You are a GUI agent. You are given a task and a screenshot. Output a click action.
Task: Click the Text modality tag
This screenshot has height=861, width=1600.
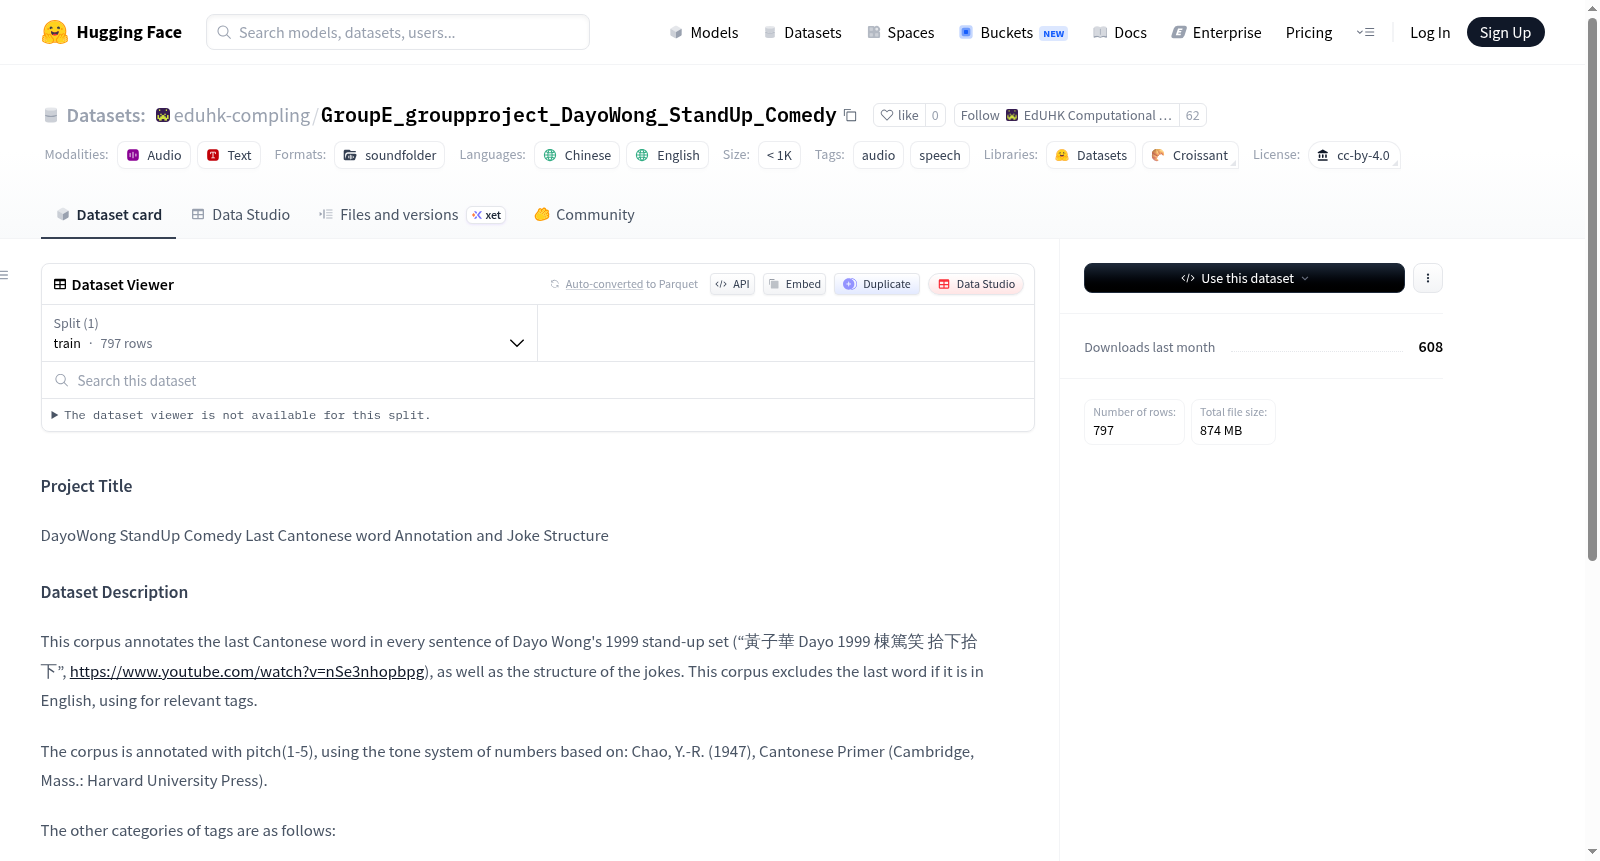click(x=229, y=155)
